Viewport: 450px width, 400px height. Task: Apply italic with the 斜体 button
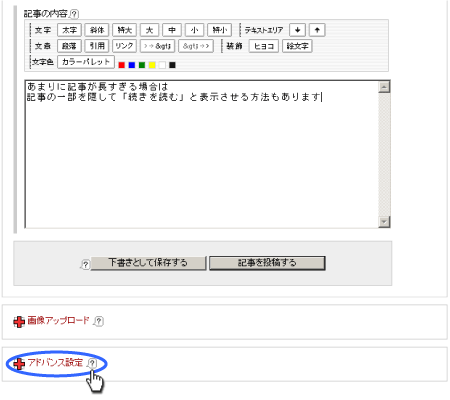pos(97,30)
